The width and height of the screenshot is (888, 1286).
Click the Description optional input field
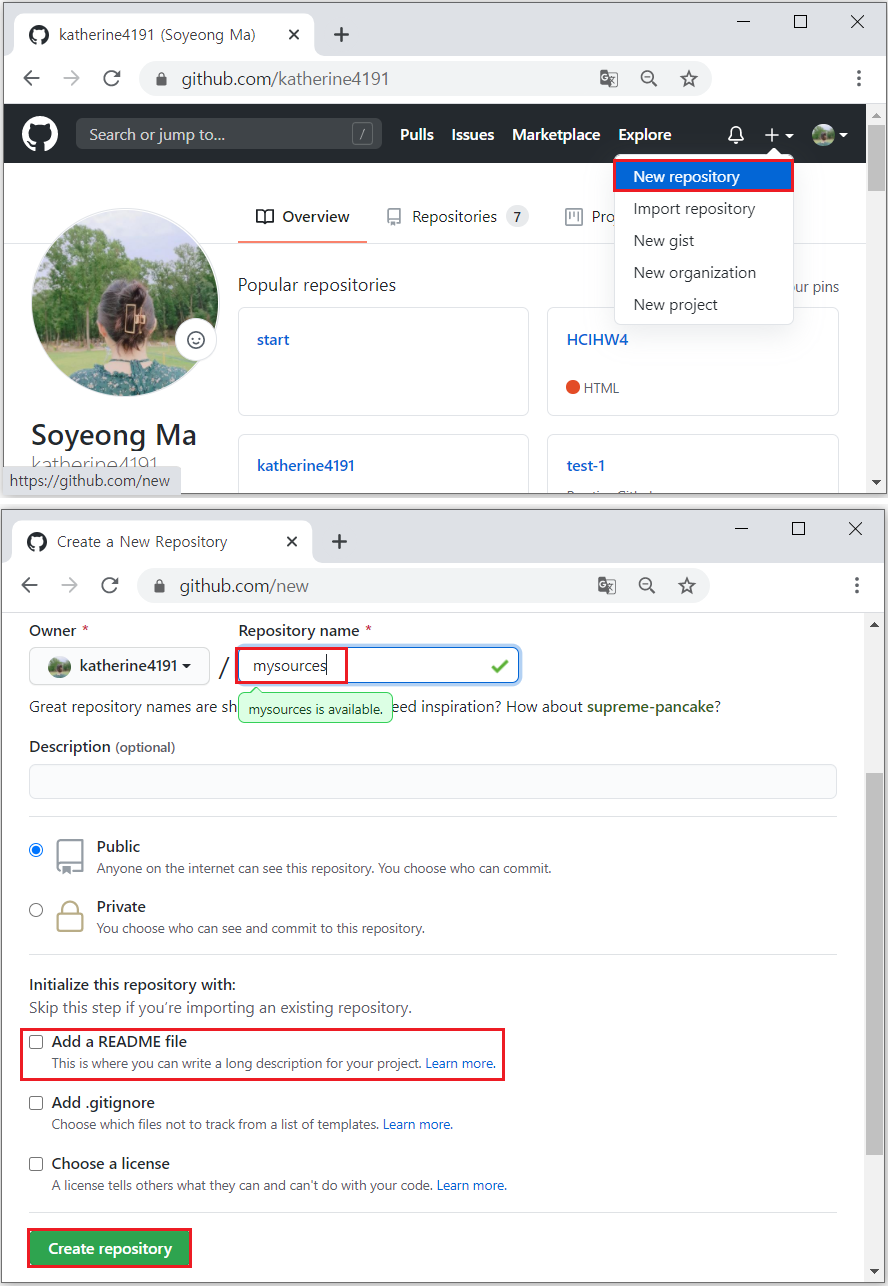pos(433,782)
